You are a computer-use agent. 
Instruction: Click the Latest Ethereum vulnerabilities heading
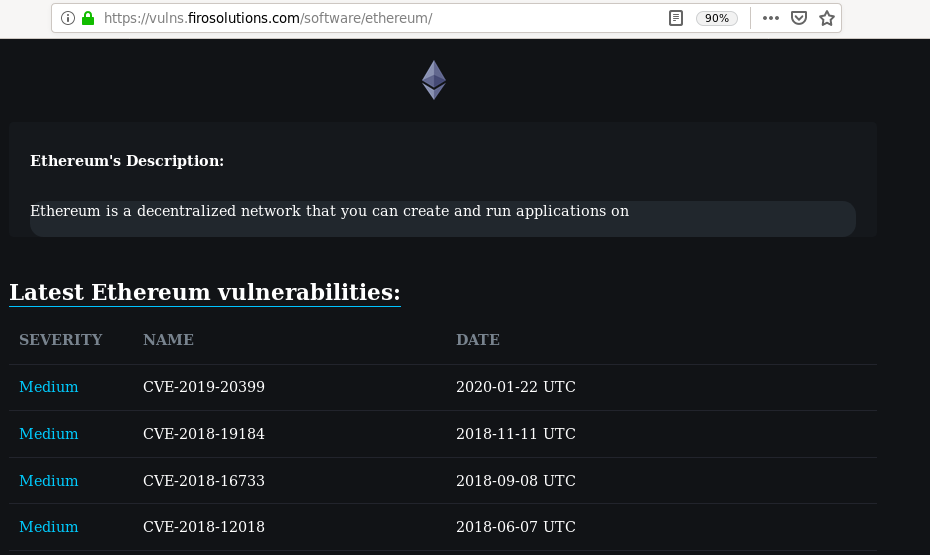[205, 292]
